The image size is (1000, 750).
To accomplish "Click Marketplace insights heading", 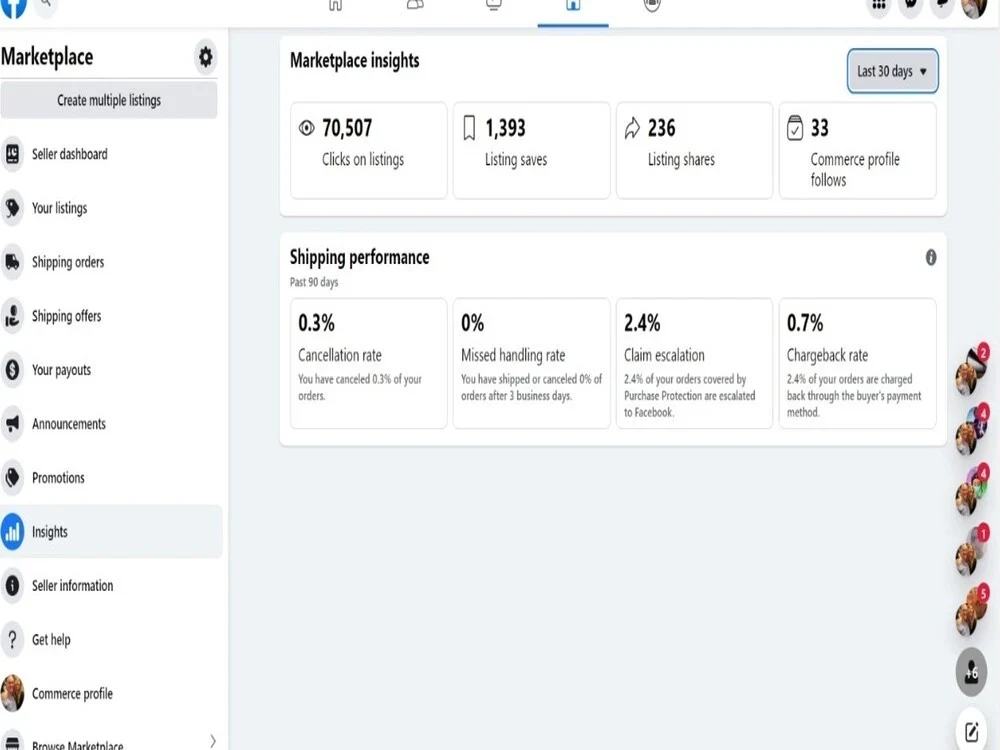I will [x=355, y=61].
